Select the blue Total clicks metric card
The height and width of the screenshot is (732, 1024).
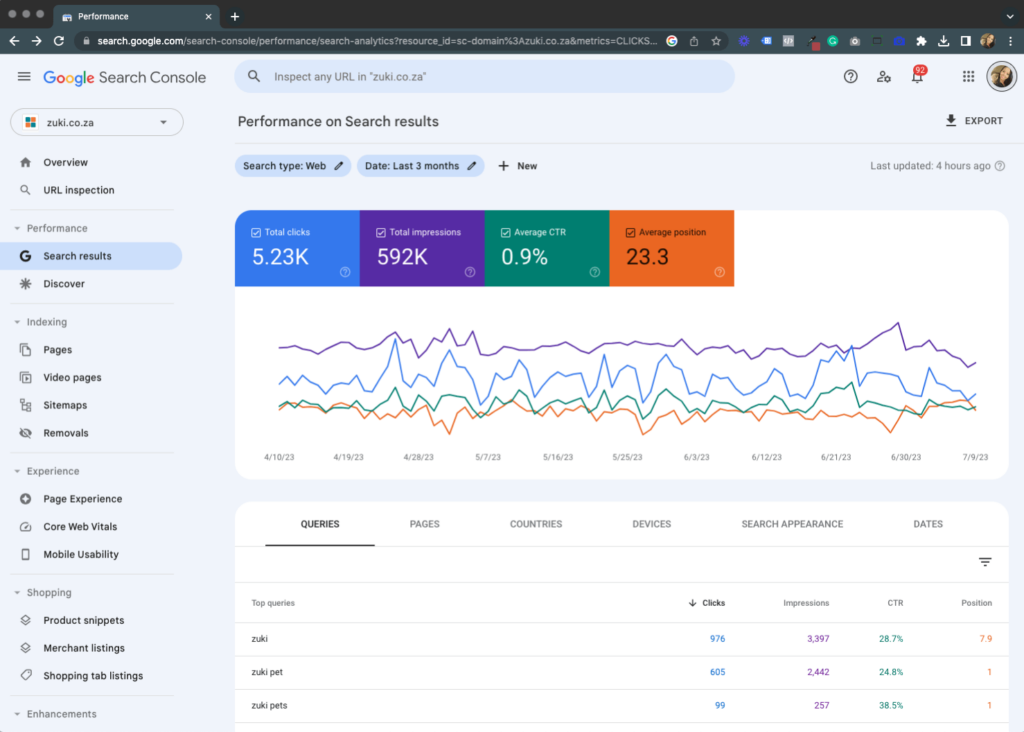[x=297, y=248]
